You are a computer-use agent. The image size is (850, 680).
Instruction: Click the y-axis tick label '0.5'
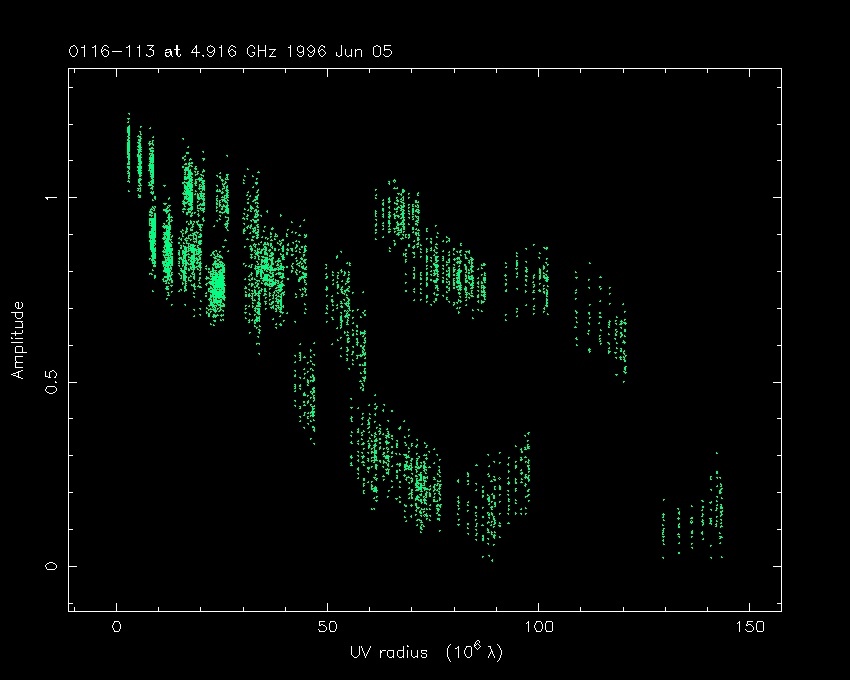pos(48,382)
